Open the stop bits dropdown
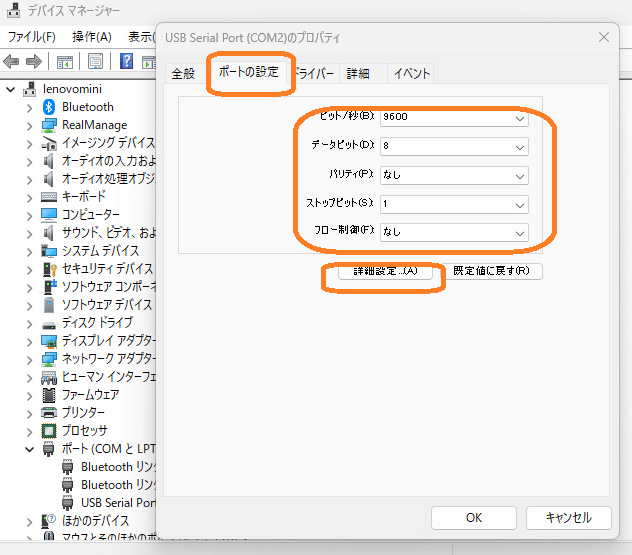Viewport: 632px width, 555px height. click(x=454, y=205)
